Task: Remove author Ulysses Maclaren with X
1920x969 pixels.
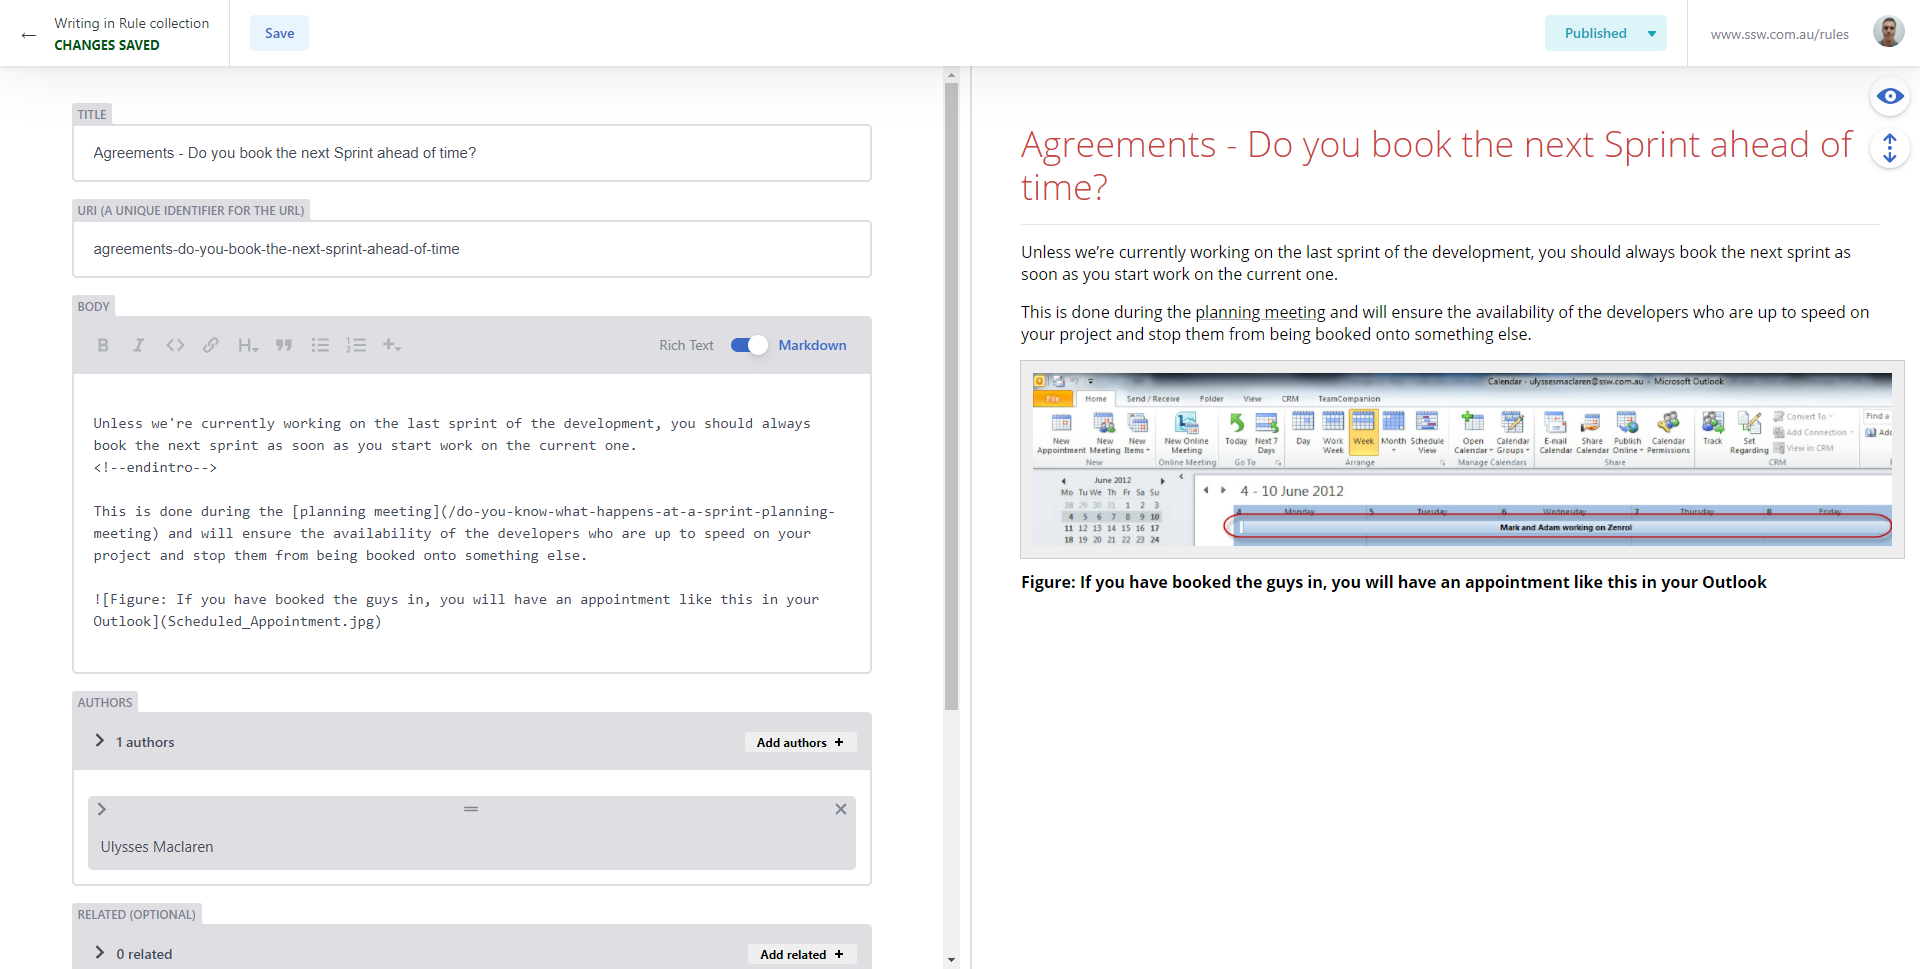Action: point(841,809)
